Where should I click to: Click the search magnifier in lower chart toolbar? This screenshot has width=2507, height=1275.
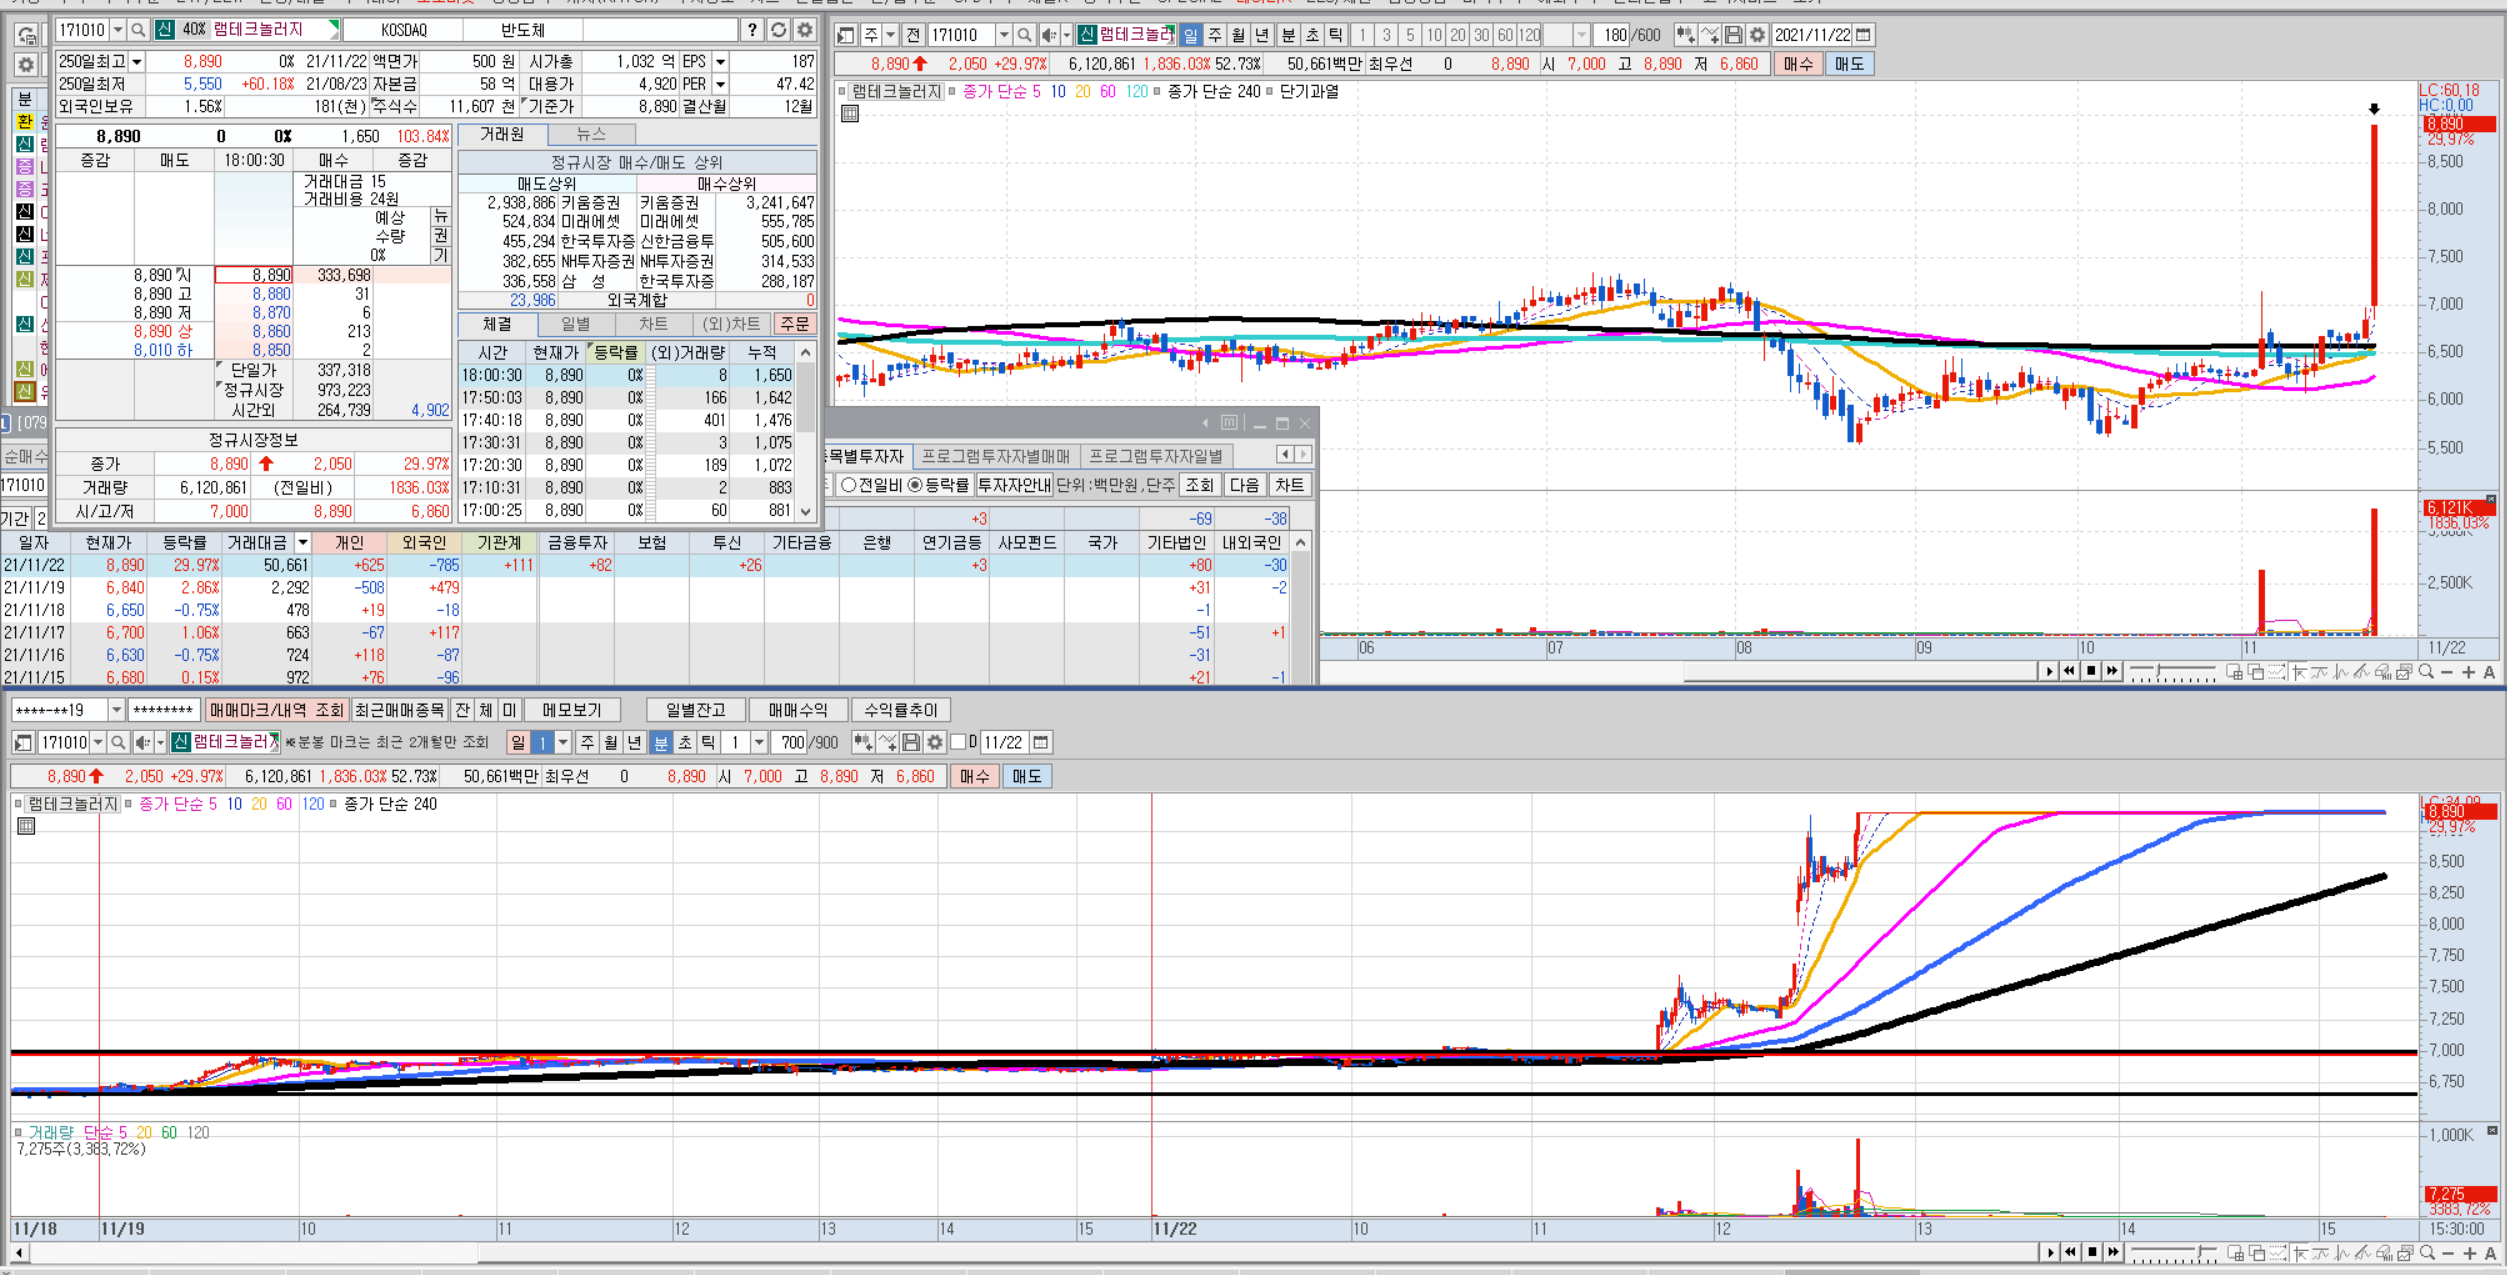(118, 742)
